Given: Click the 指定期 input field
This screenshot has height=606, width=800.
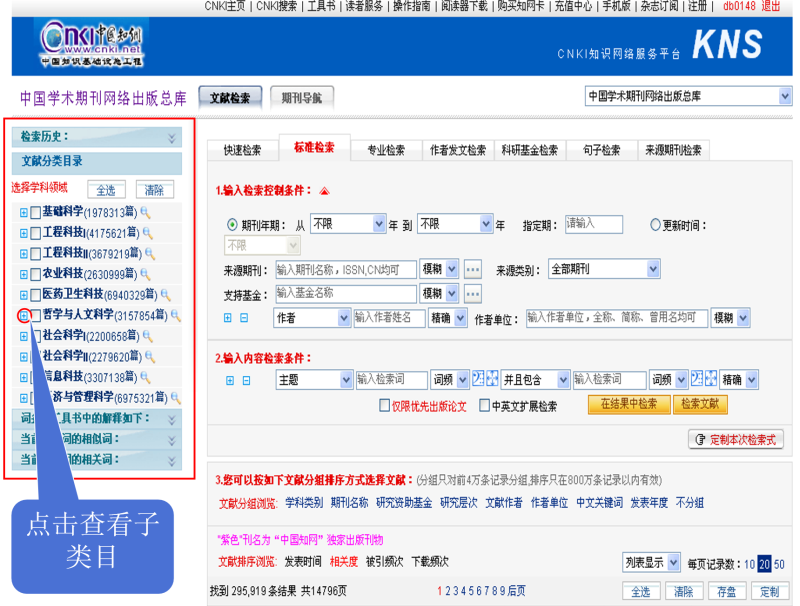Looking at the screenshot, I should click(x=594, y=223).
